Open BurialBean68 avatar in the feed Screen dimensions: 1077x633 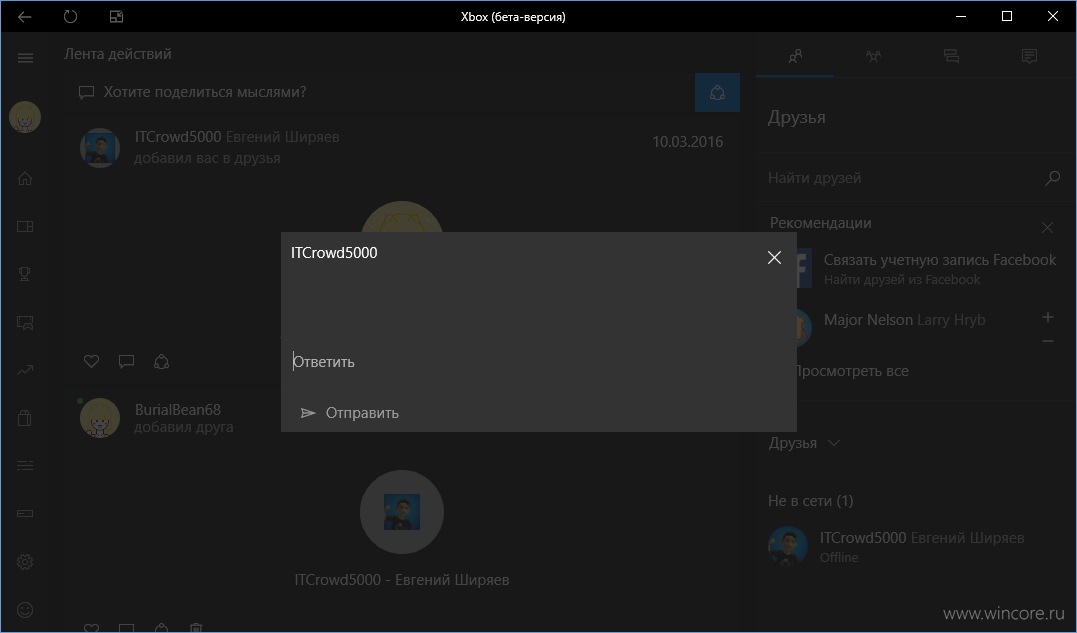tap(100, 417)
